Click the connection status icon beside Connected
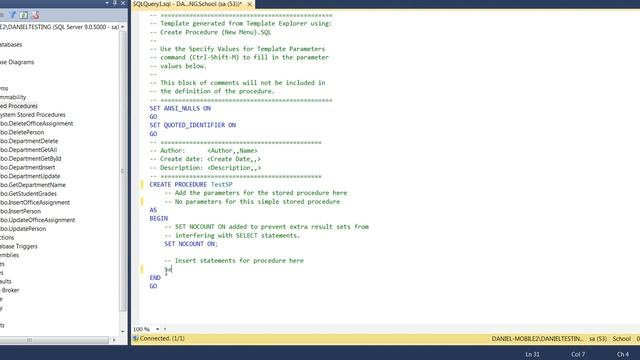Screen dimensions: 640x360 pos(136,338)
